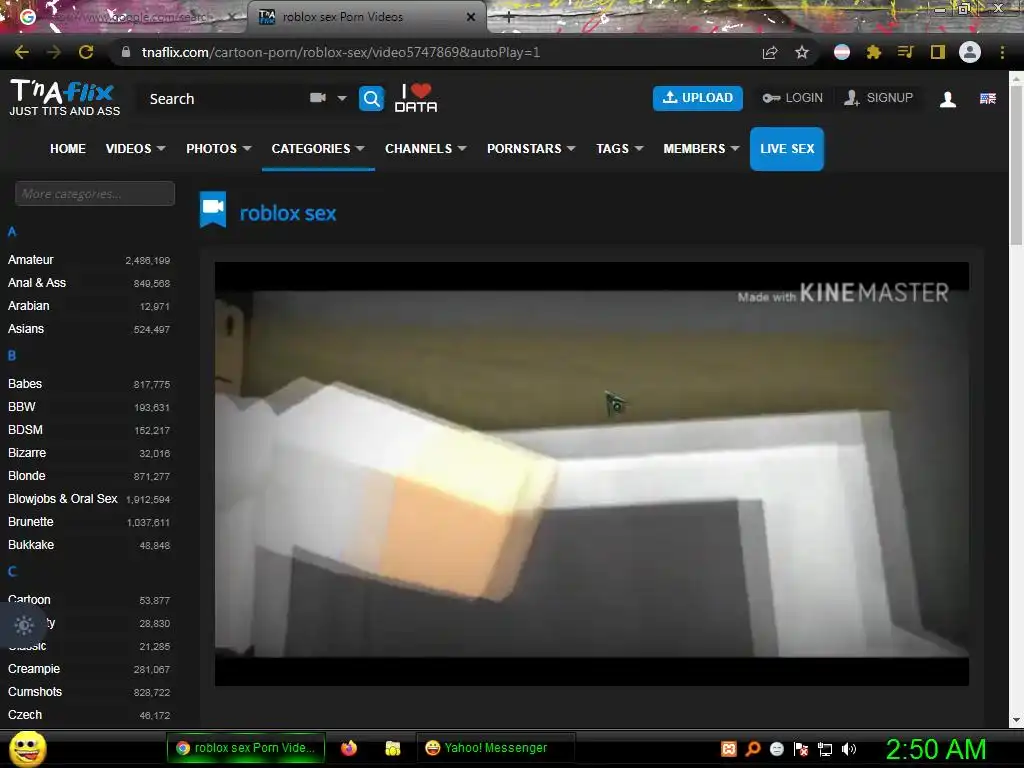Open Yahoo! Messenger from the taskbar
This screenshot has height=768, width=1024.
pyautogui.click(x=495, y=748)
